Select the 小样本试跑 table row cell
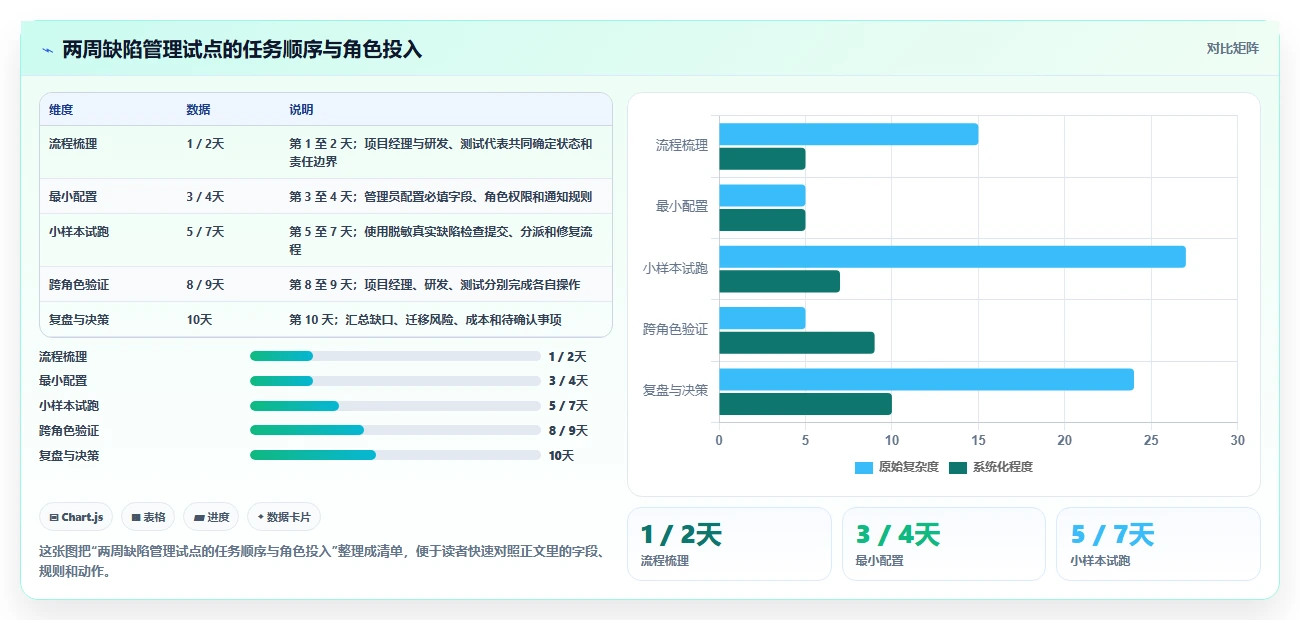This screenshot has width=1300, height=620. (x=79, y=232)
